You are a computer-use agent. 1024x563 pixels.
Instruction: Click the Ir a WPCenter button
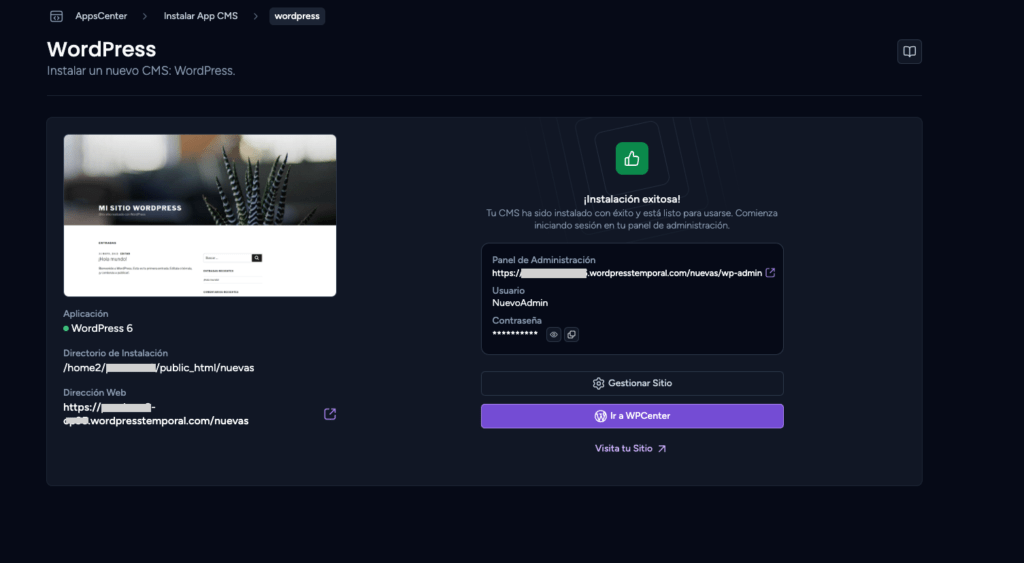(x=632, y=416)
